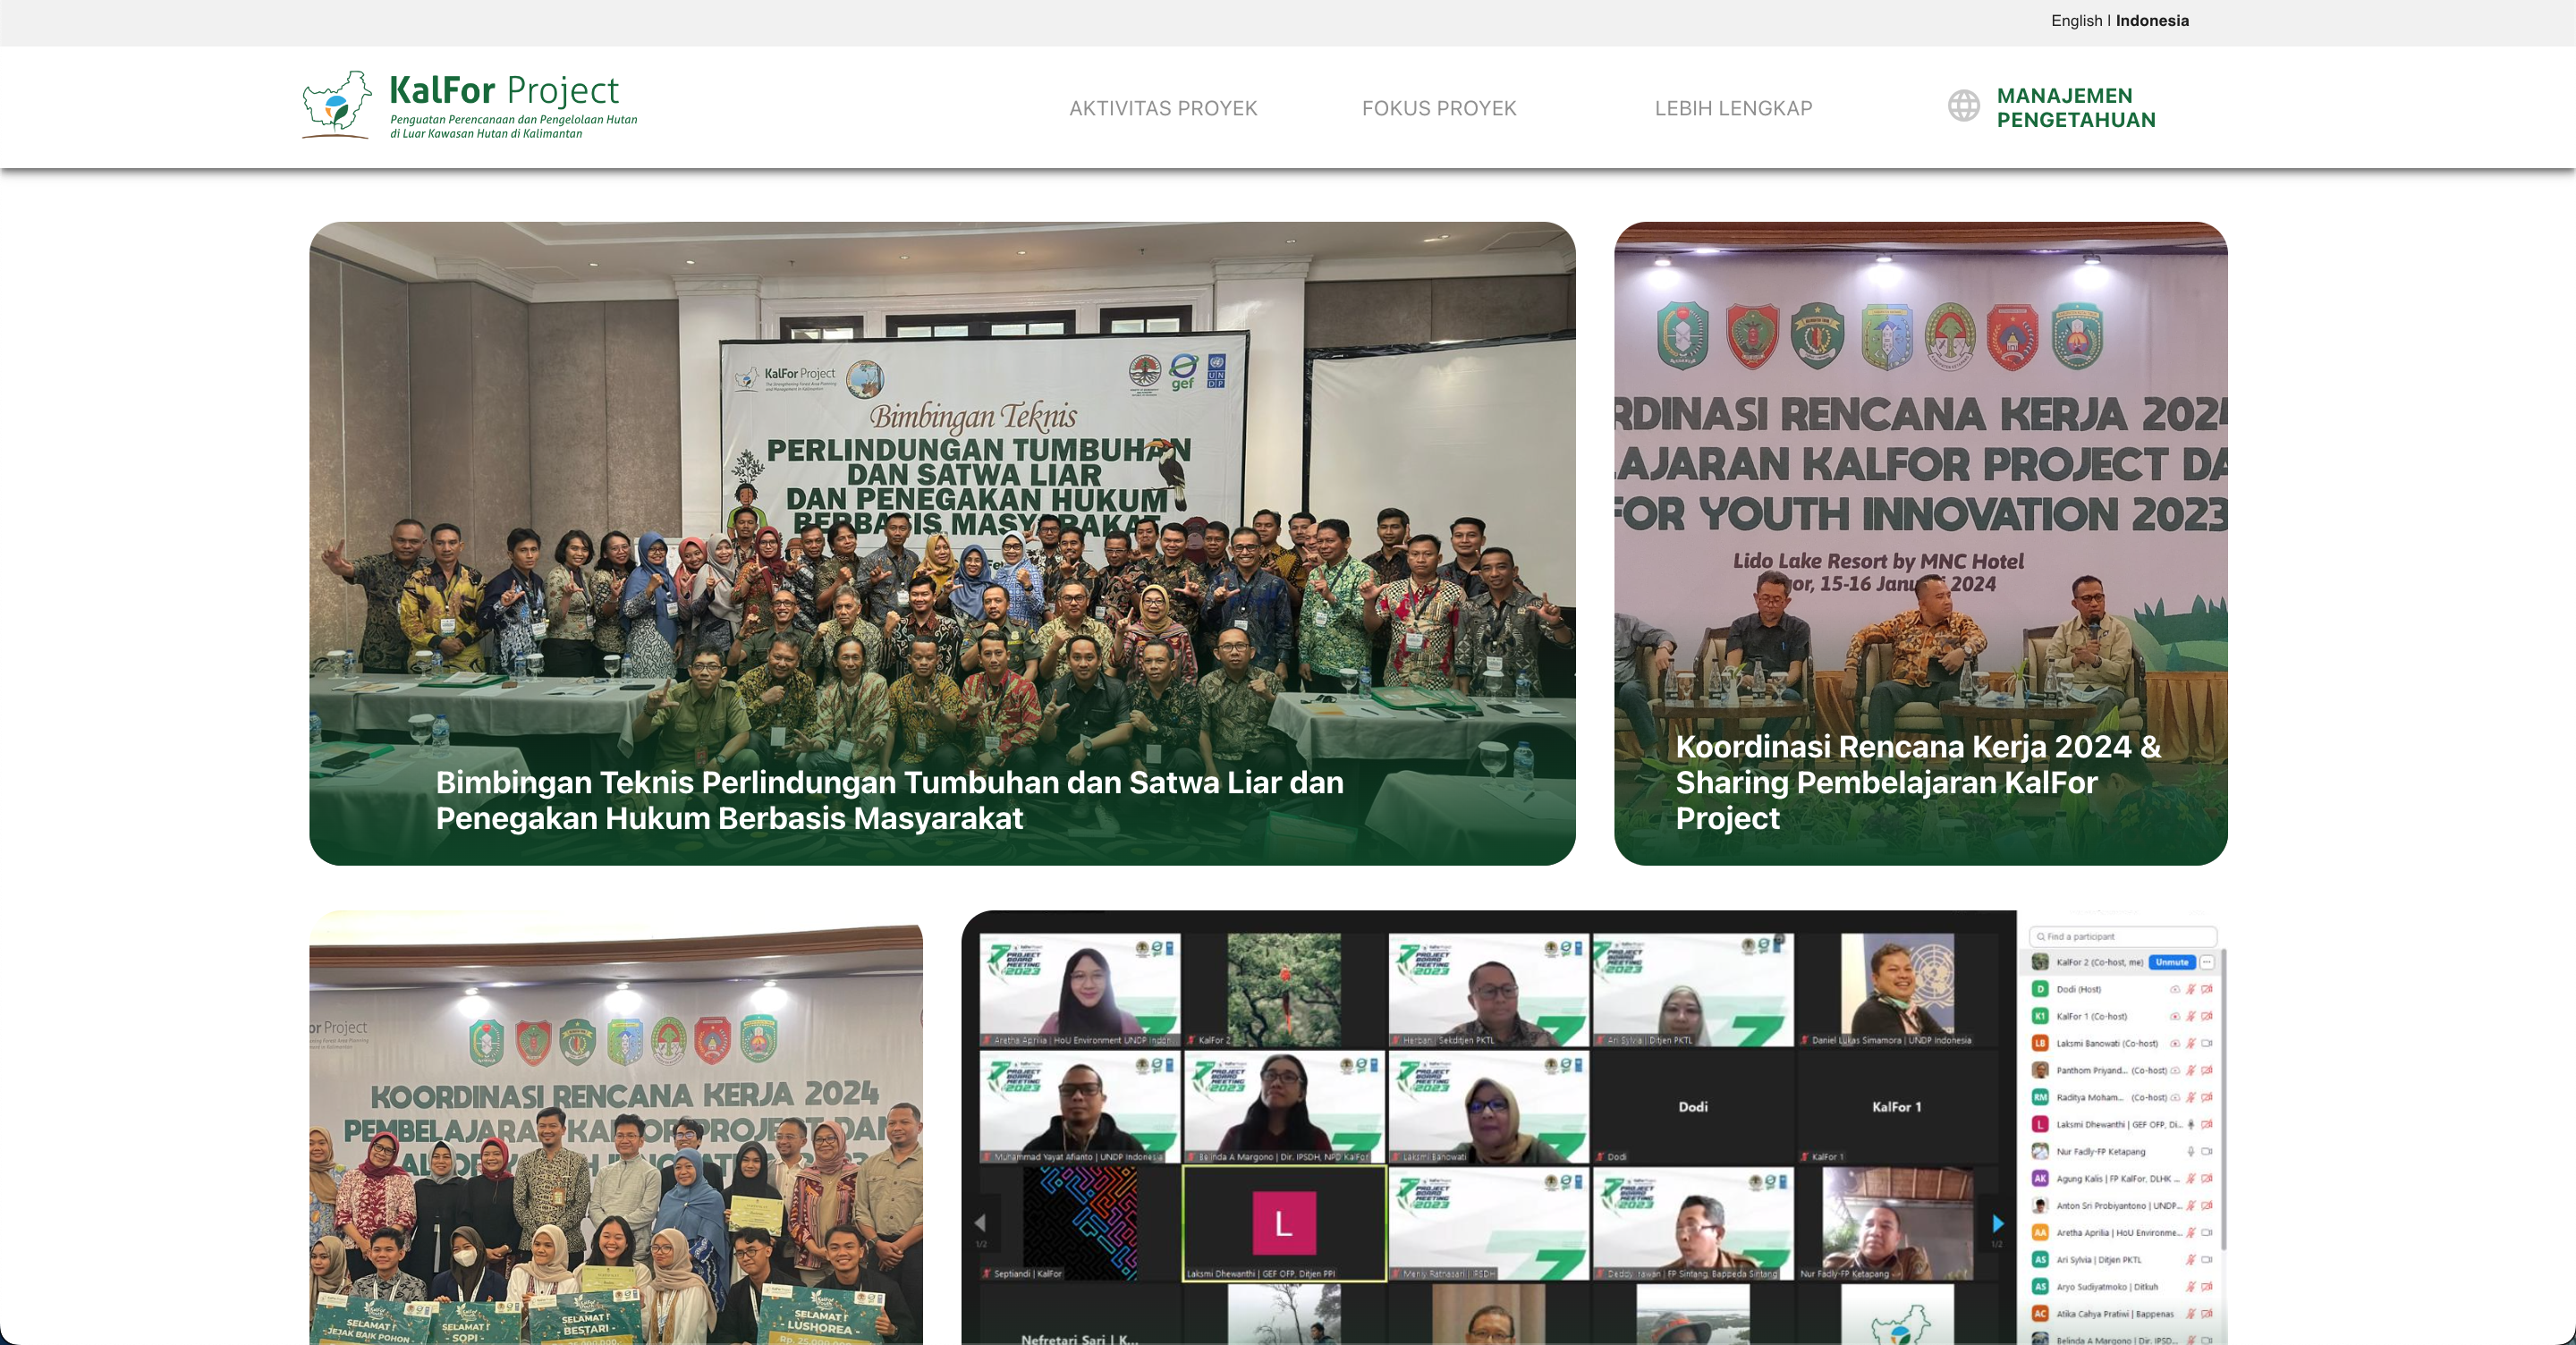The image size is (2576, 1345).
Task: Click the KalFor Project logo
Action: click(x=470, y=105)
